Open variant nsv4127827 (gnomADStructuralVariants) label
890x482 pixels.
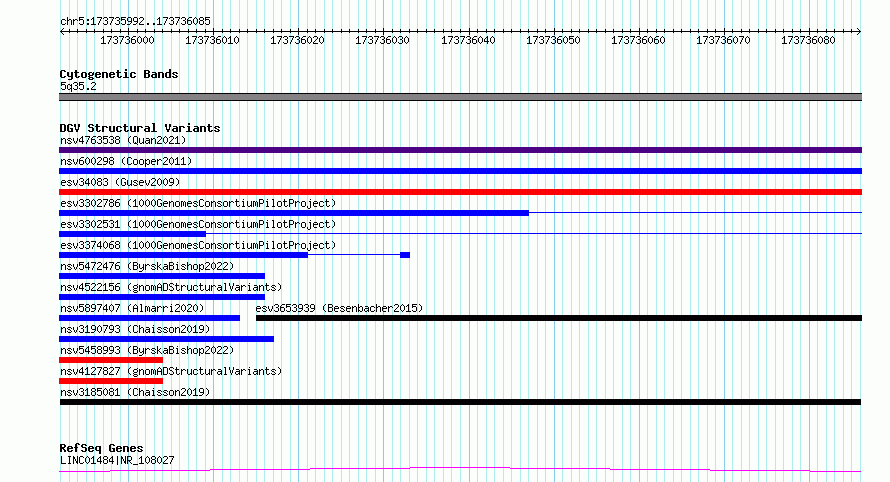click(x=171, y=371)
